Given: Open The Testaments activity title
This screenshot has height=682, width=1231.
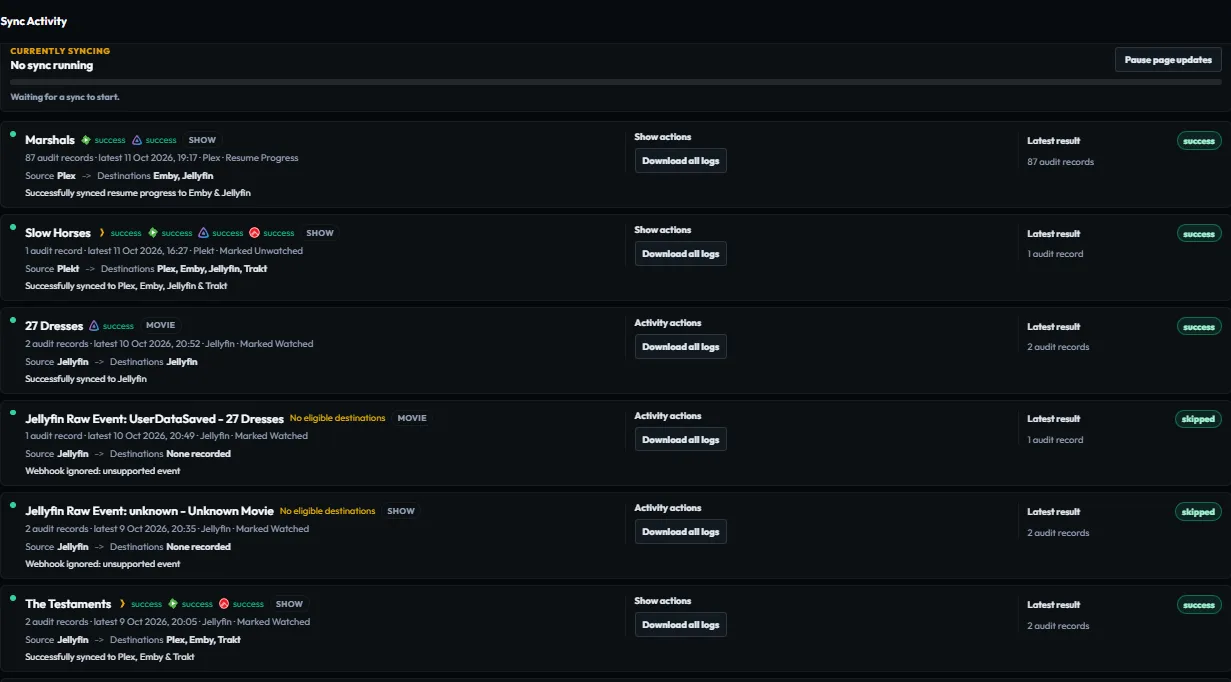Looking at the screenshot, I should click(68, 604).
